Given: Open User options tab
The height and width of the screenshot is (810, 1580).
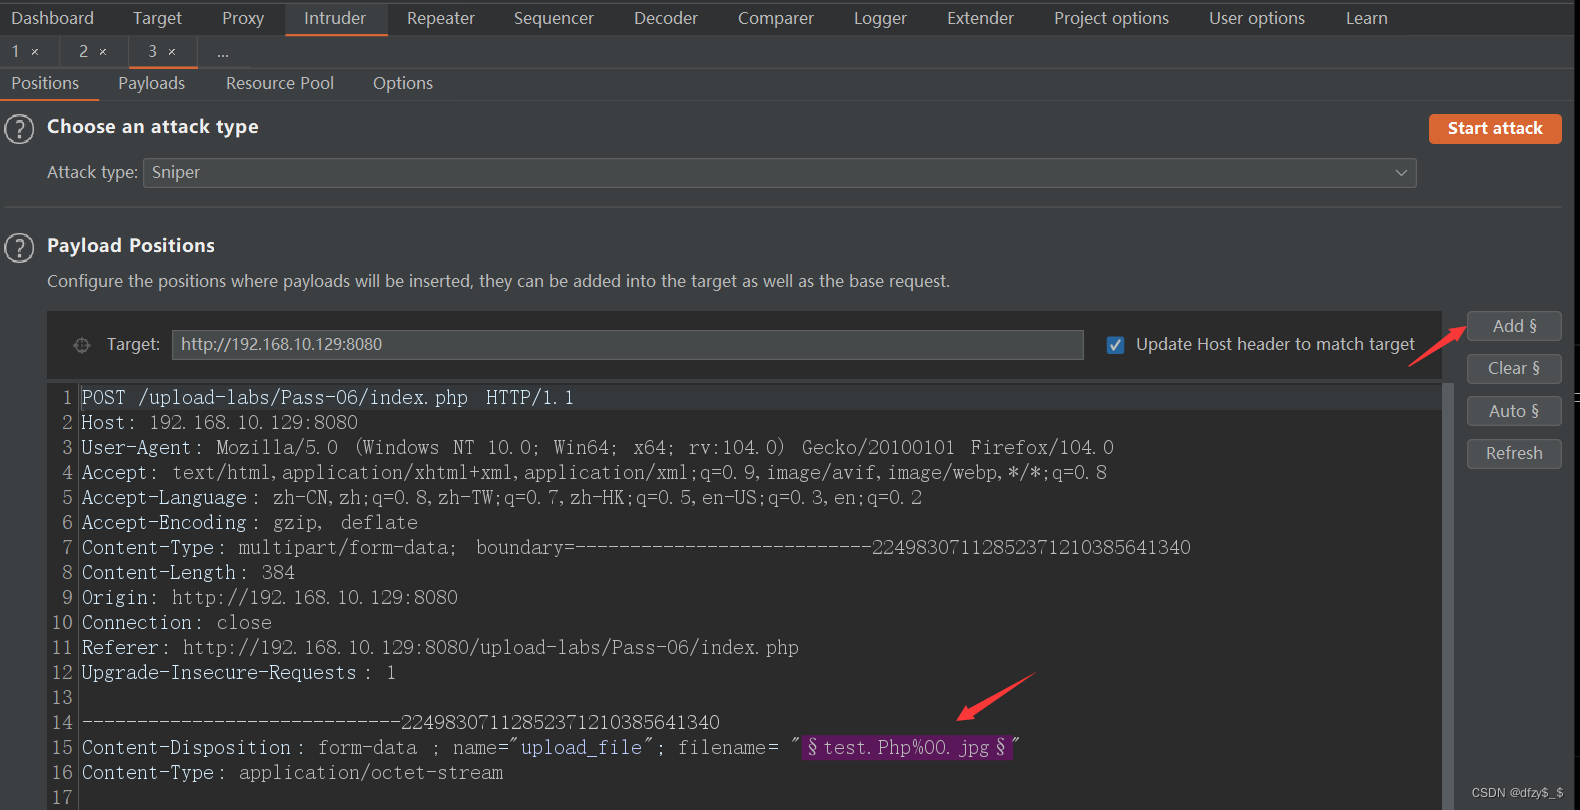Looking at the screenshot, I should [x=1257, y=18].
